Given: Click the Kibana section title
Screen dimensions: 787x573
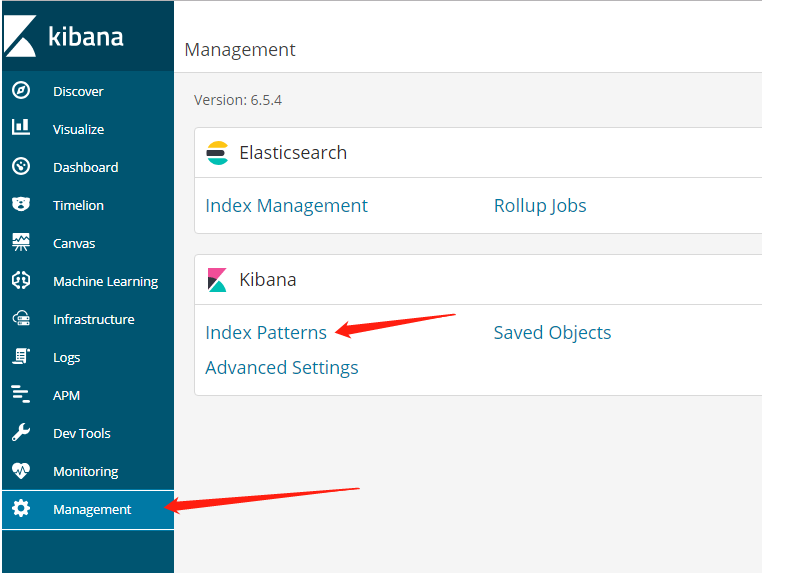Looking at the screenshot, I should [268, 280].
